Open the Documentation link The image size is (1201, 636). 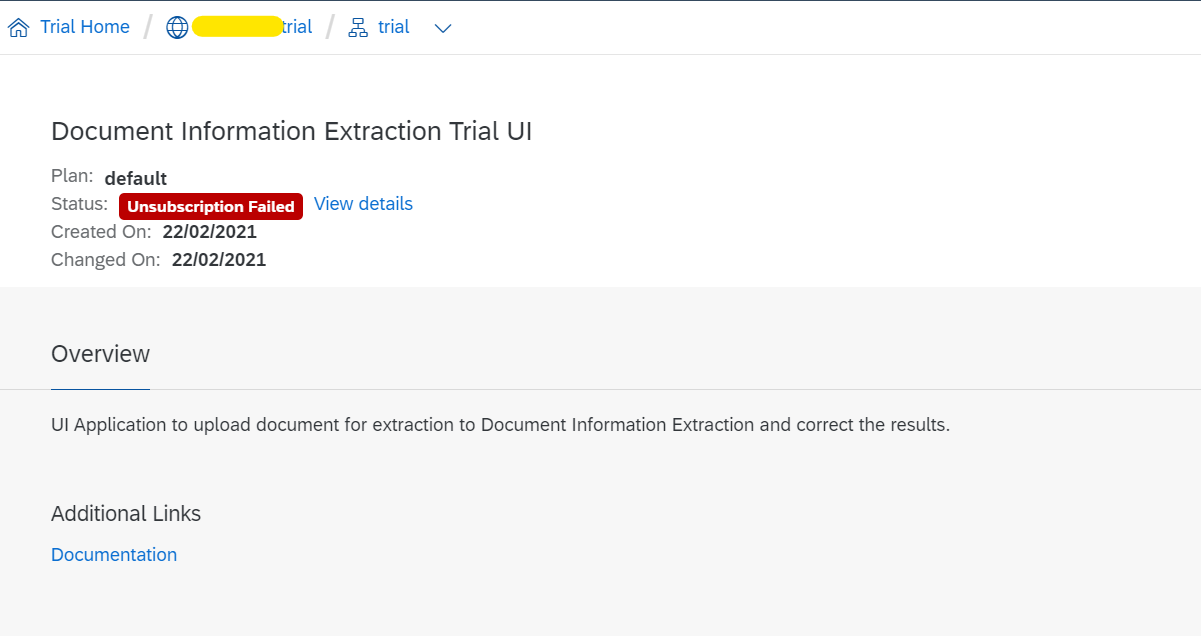click(x=114, y=555)
